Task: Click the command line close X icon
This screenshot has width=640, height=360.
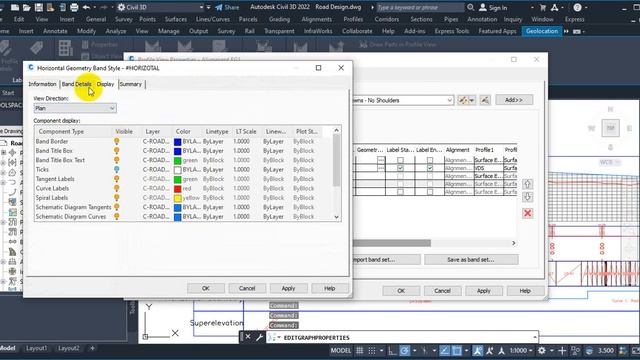Action: (x=248, y=337)
